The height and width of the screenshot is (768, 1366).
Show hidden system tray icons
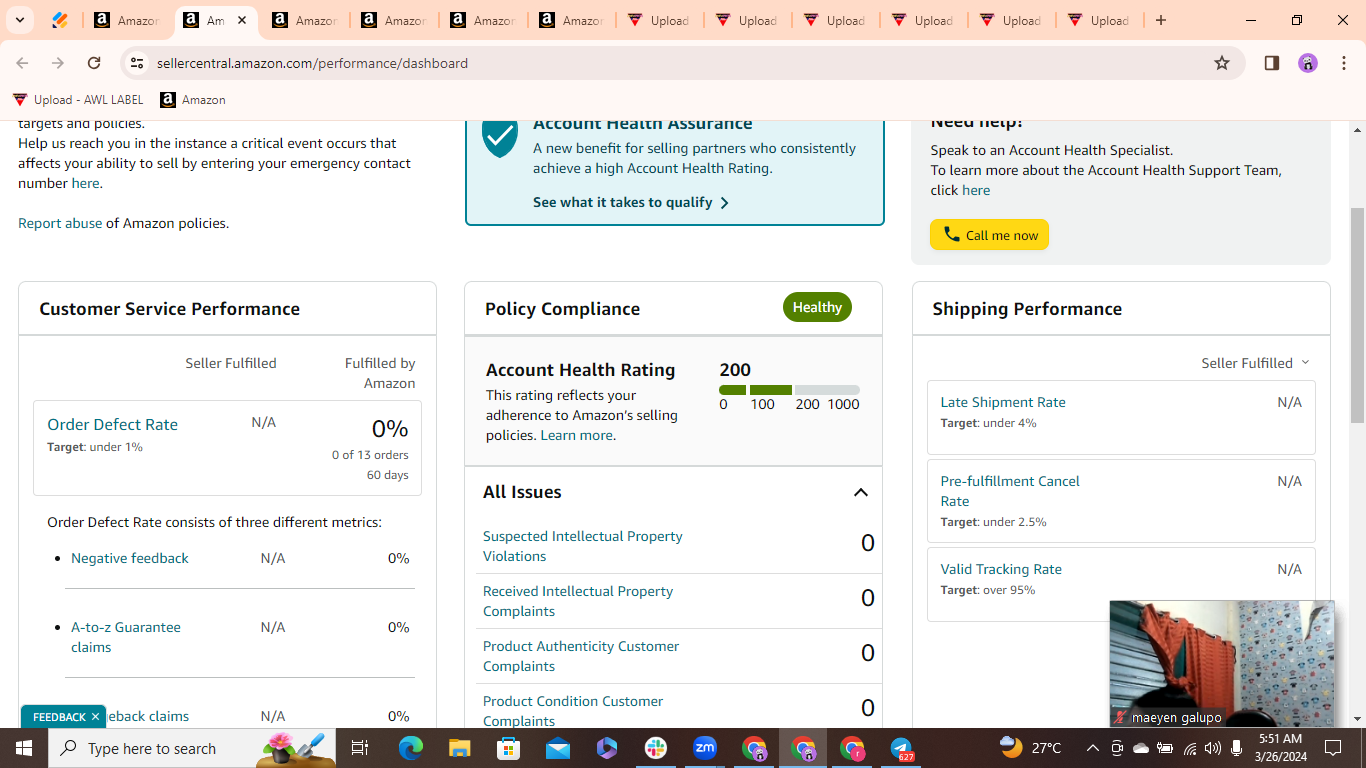tap(1093, 748)
